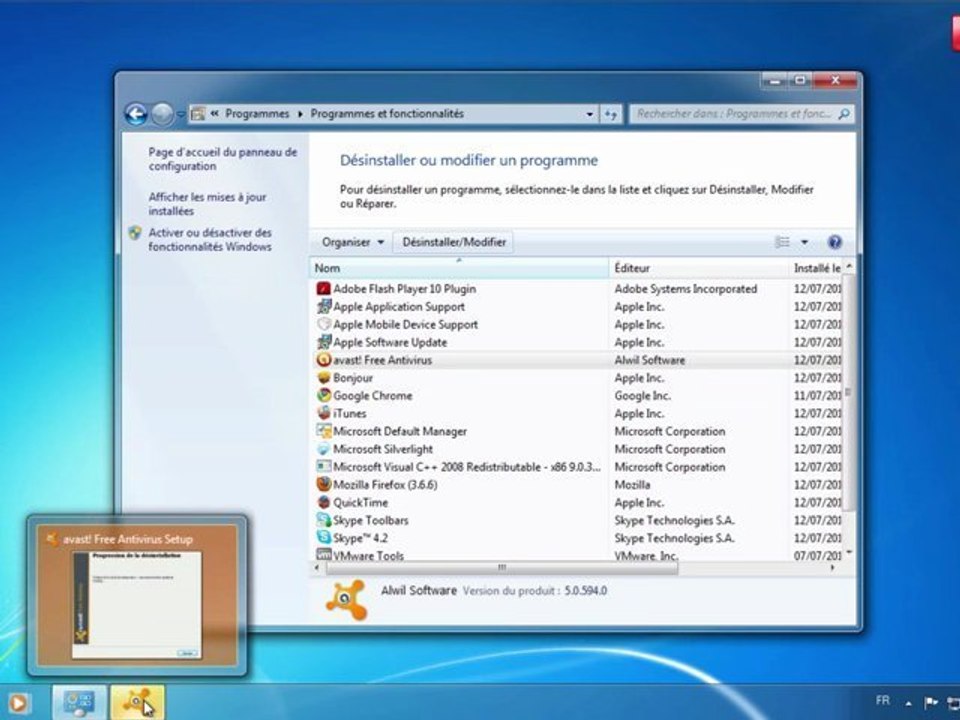Screen dimensions: 960x720
Task: Open the Organiser dropdown menu
Action: point(353,242)
